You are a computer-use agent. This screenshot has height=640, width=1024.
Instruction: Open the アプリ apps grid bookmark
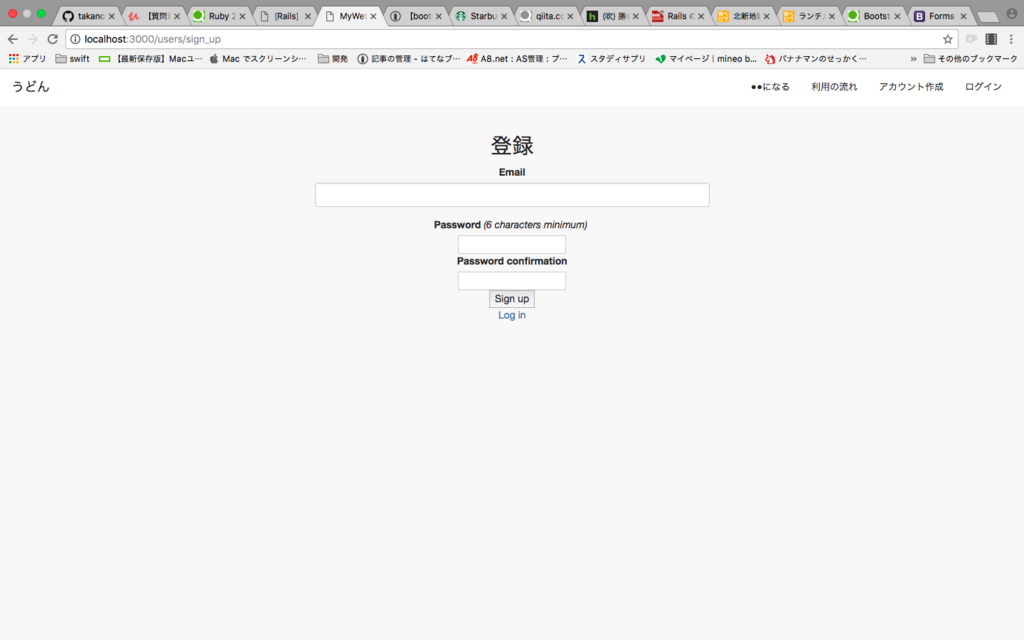click(27, 59)
